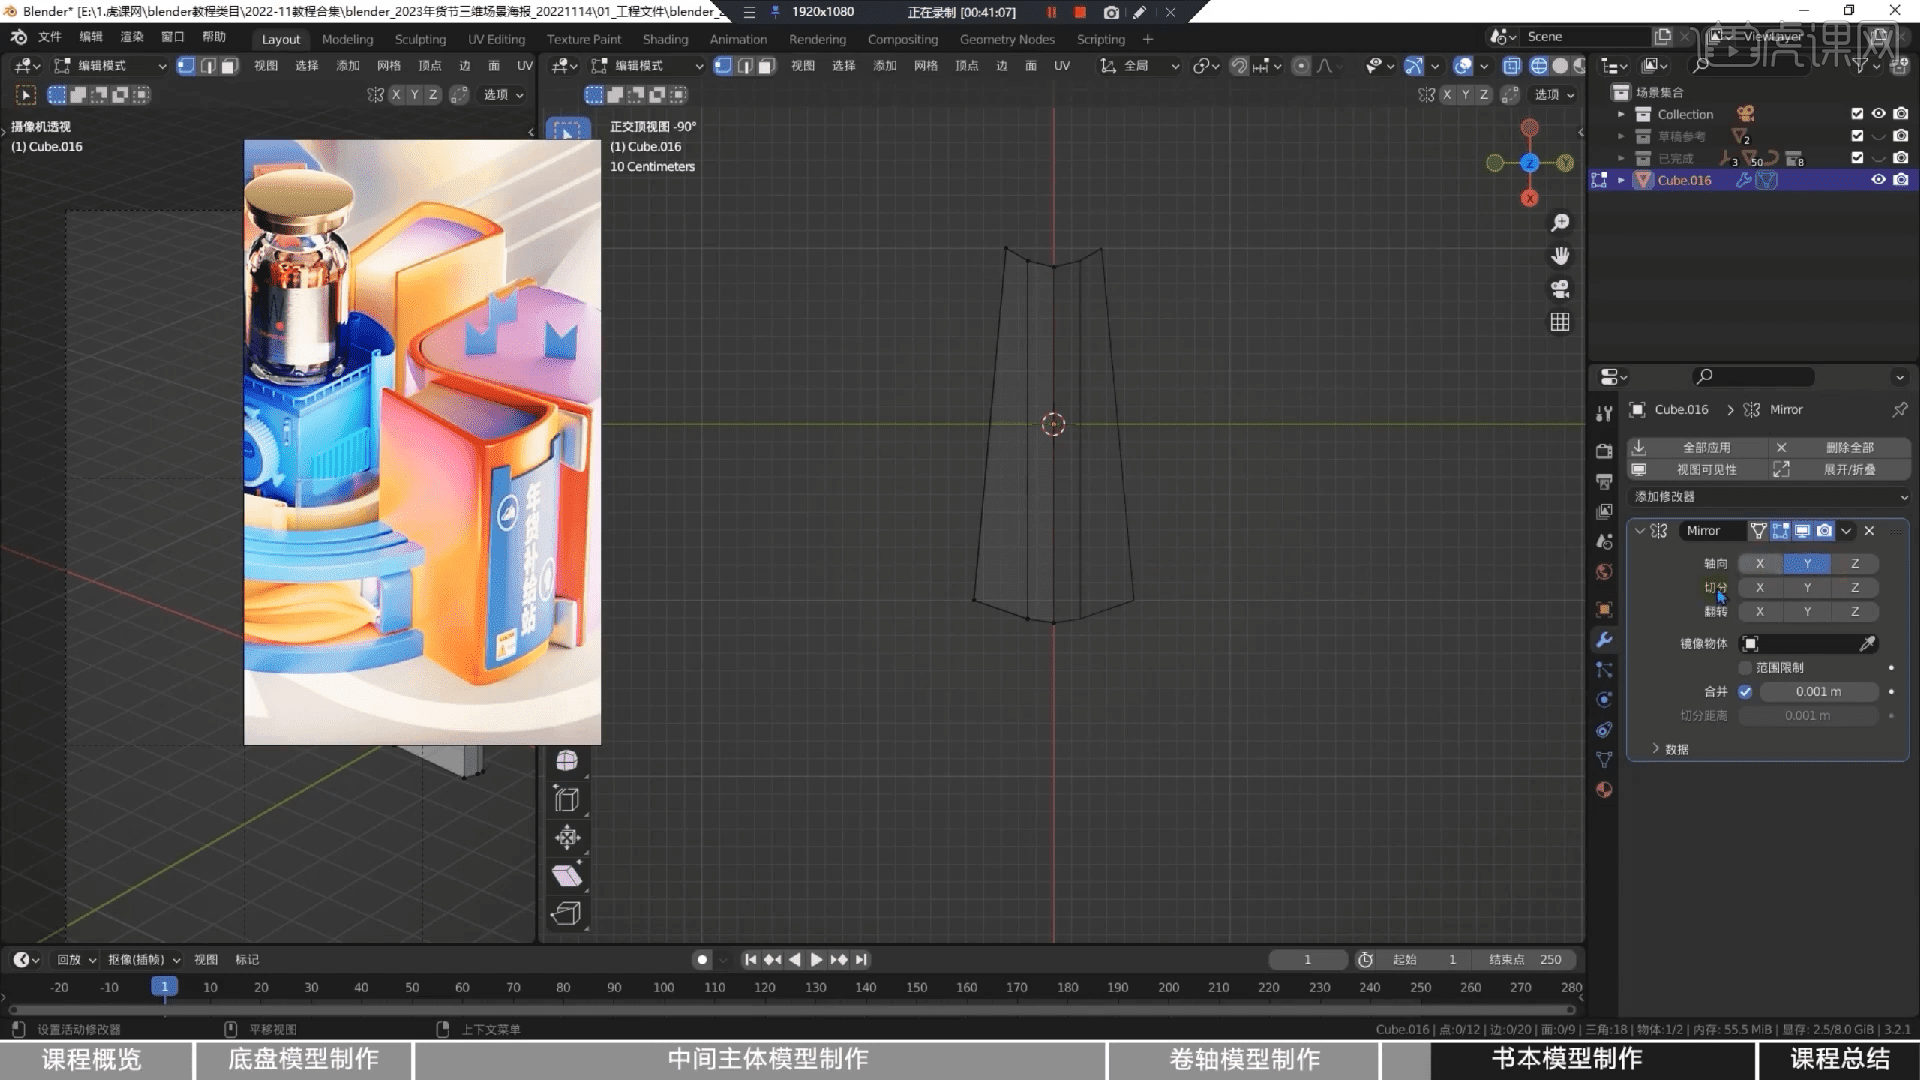
Task: Remove the Mirror modifier with its X button
Action: (x=1869, y=531)
